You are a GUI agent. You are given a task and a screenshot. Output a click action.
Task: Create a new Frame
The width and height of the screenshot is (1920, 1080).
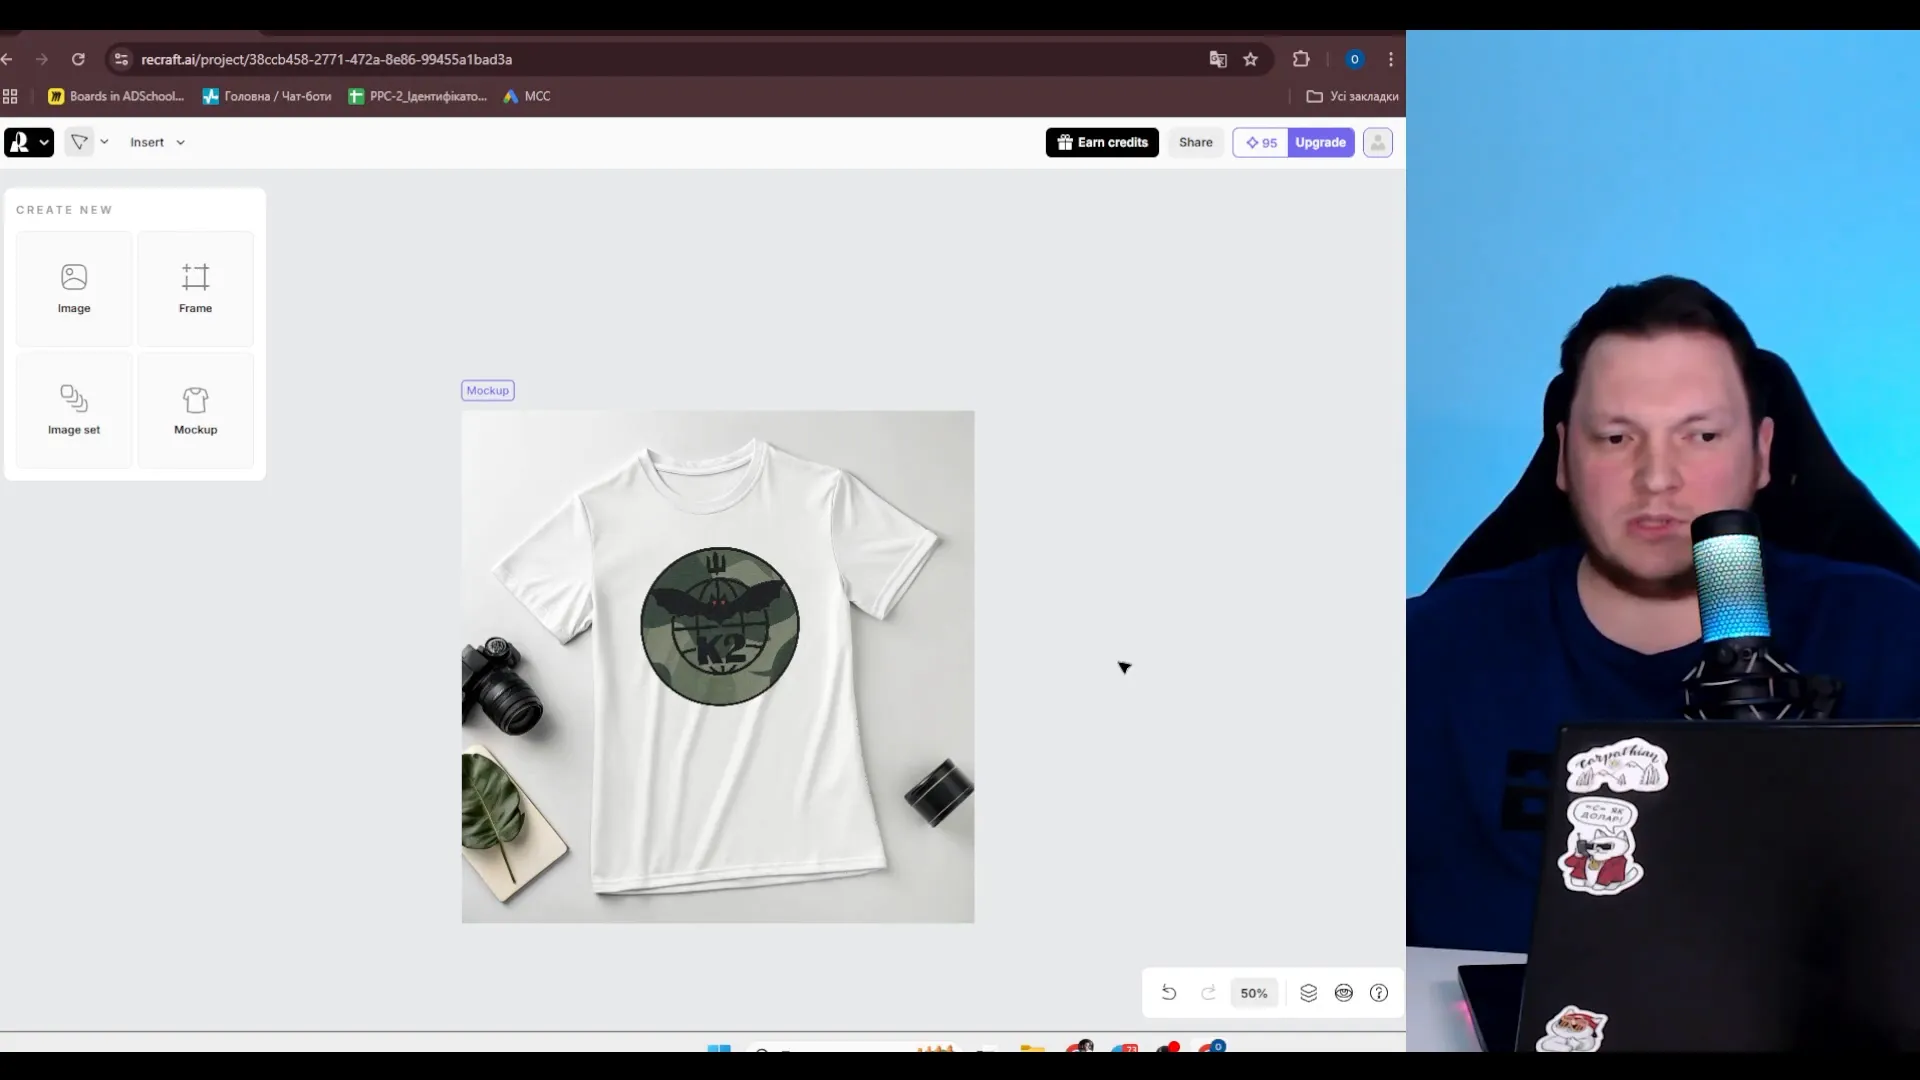[x=195, y=289]
